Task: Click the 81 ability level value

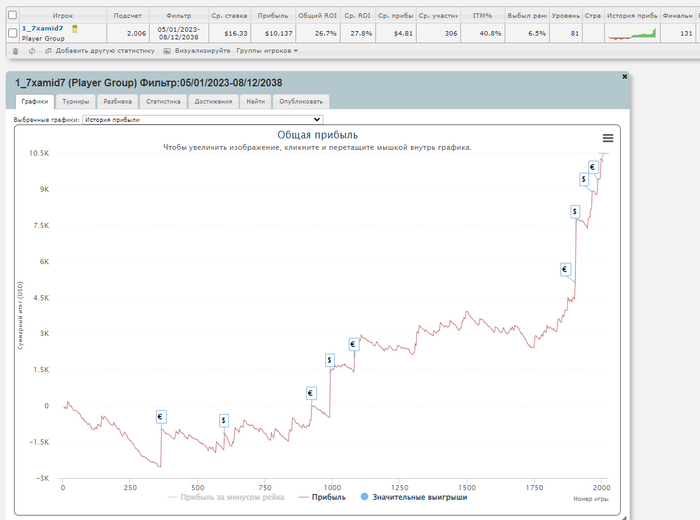Action: tap(575, 33)
